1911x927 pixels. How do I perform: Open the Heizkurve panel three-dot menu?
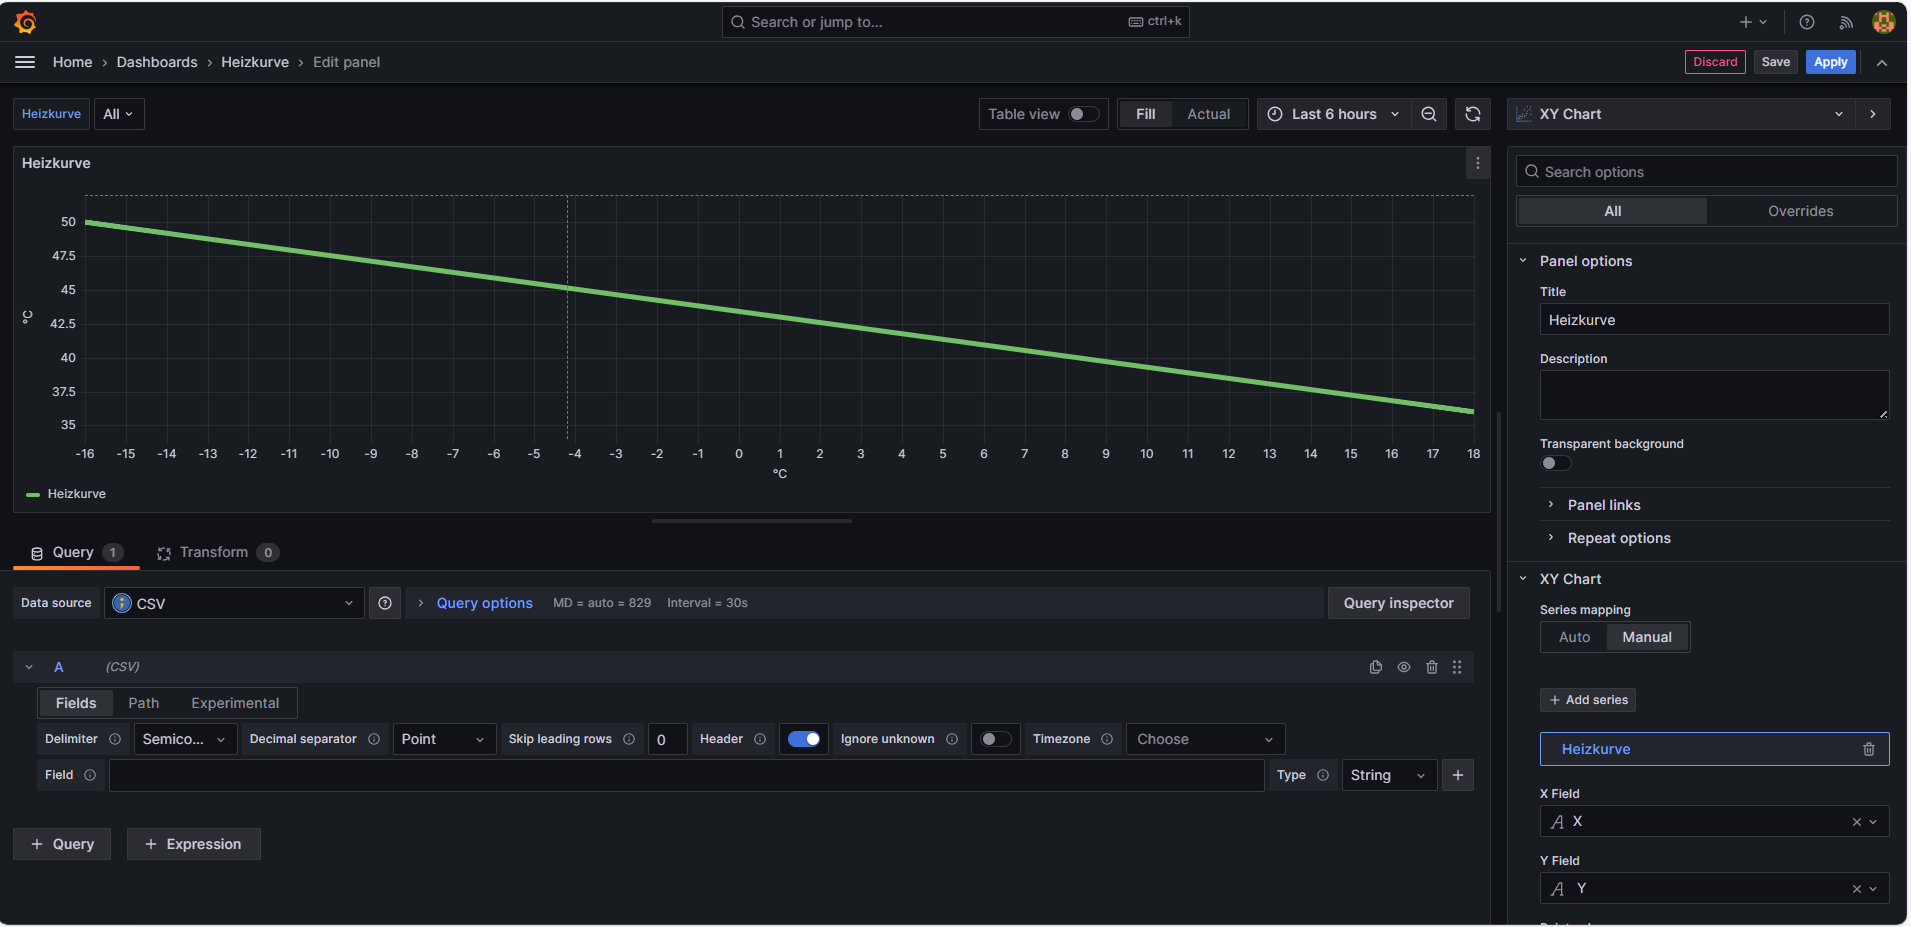point(1477,163)
